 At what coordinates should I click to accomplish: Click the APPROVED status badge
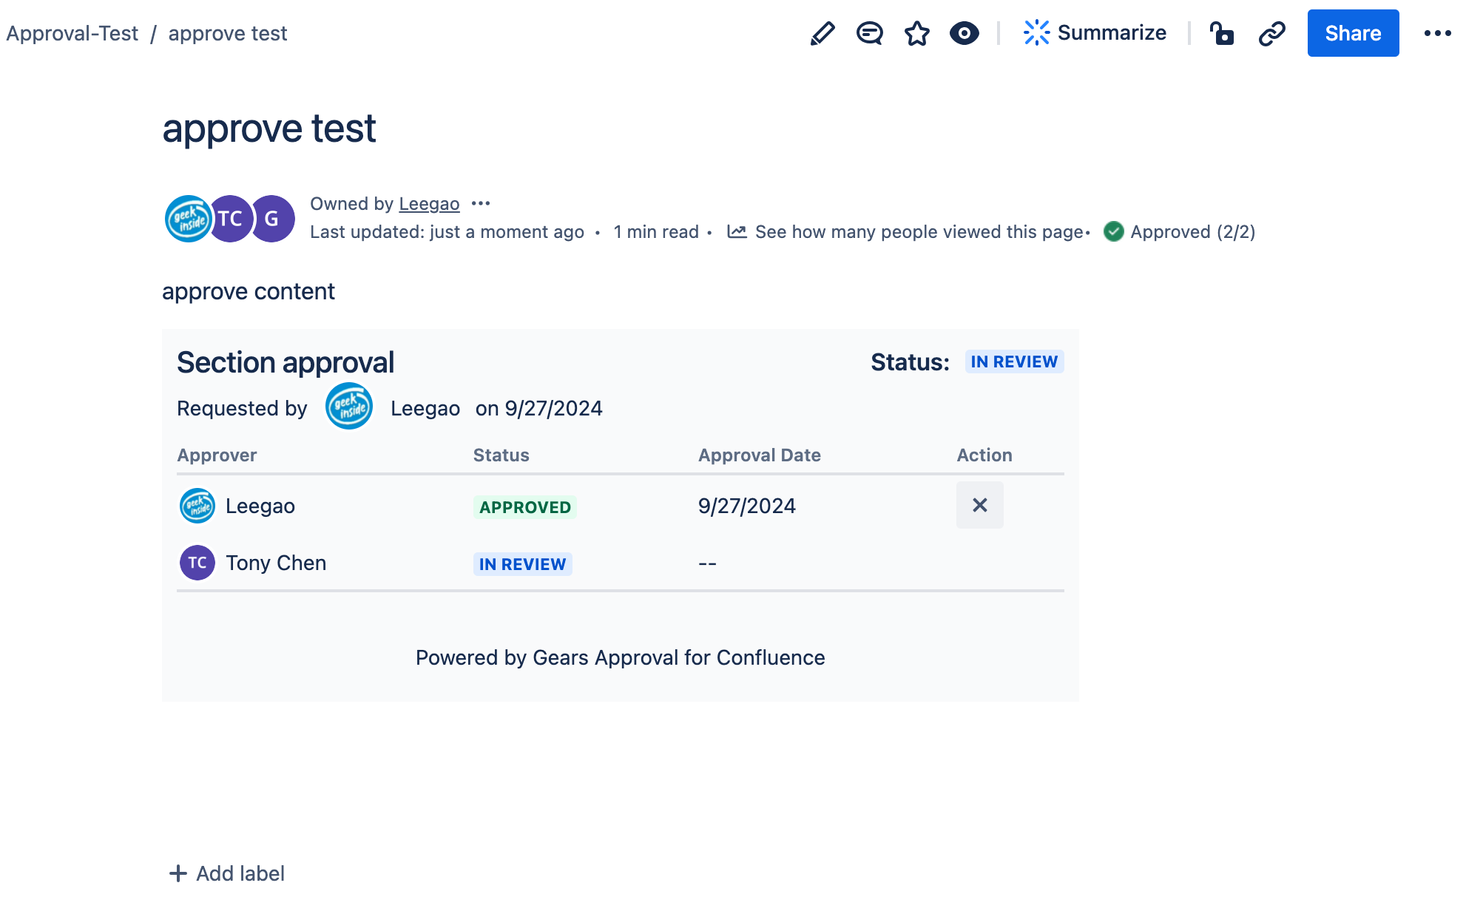(525, 507)
